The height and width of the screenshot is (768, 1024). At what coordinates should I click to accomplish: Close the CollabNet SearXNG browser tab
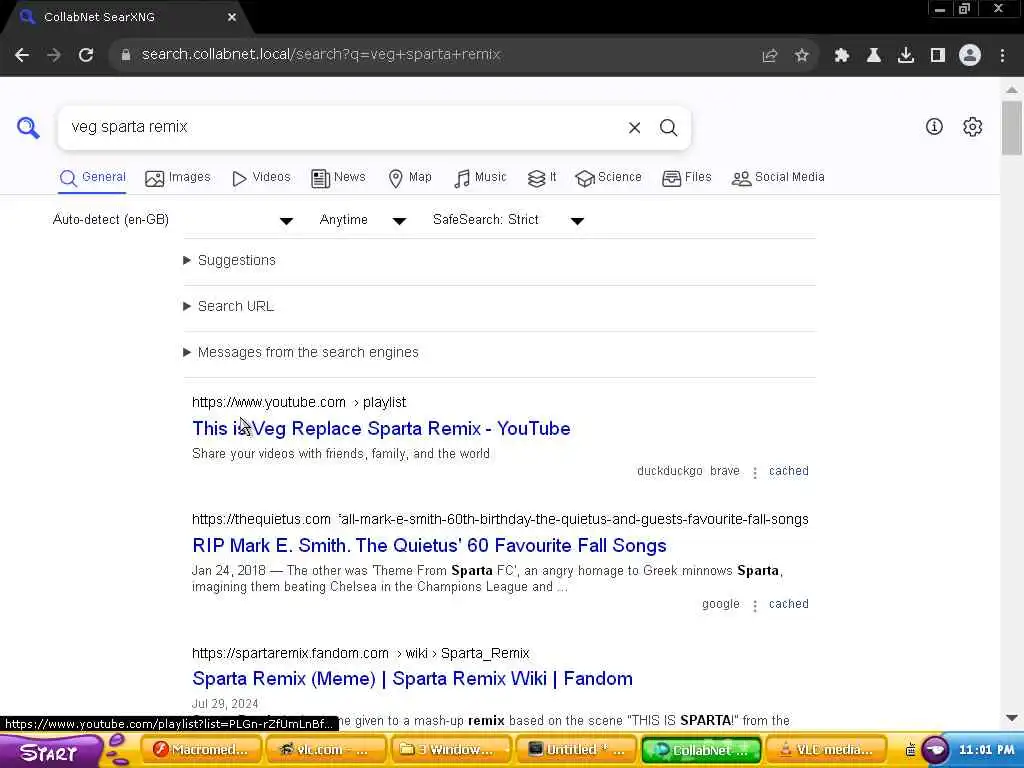232,18
